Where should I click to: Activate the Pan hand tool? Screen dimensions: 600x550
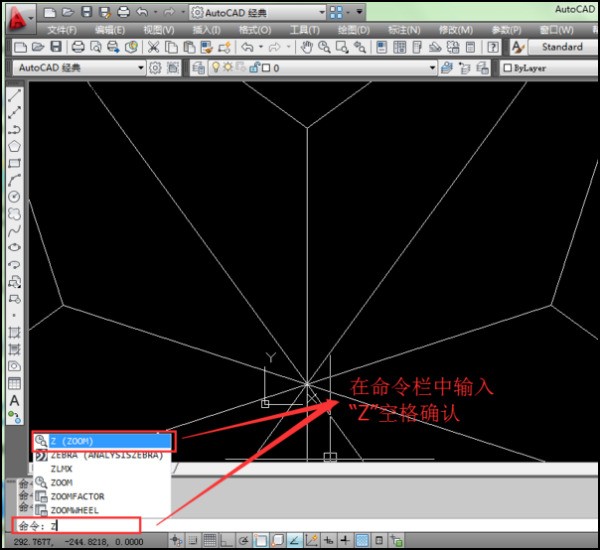click(306, 47)
